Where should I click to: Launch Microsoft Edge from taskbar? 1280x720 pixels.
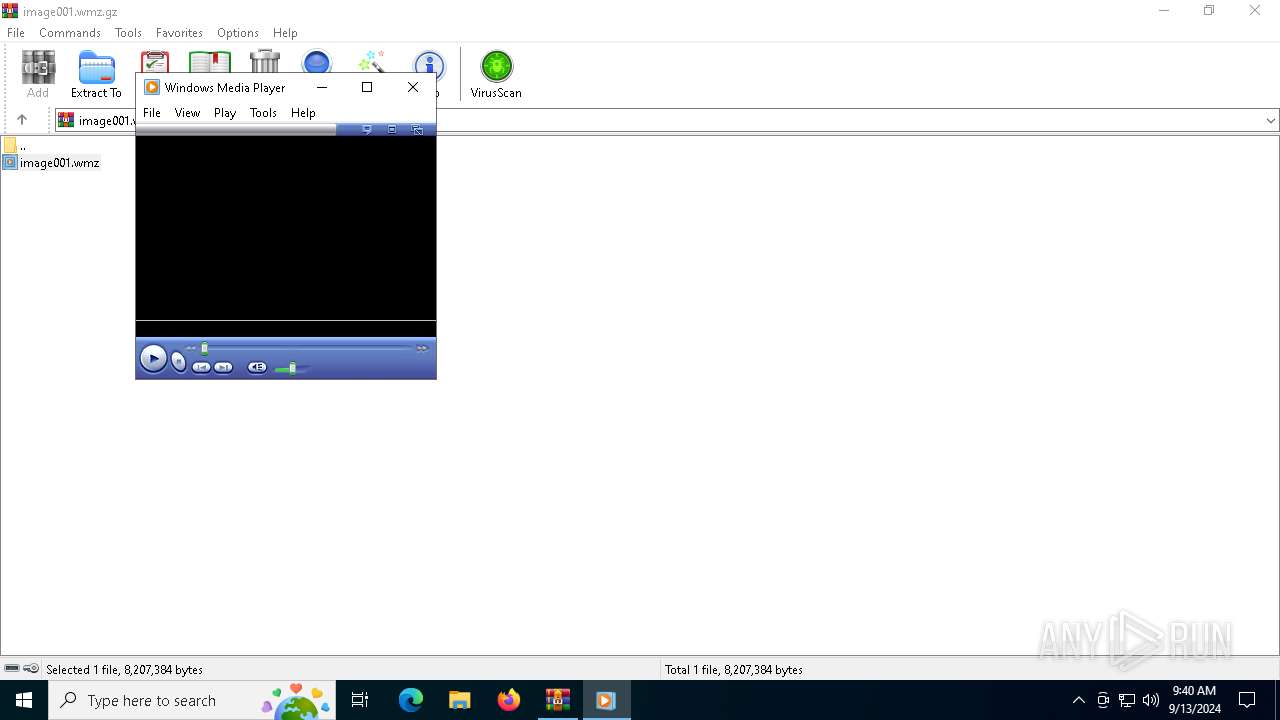[x=411, y=700]
